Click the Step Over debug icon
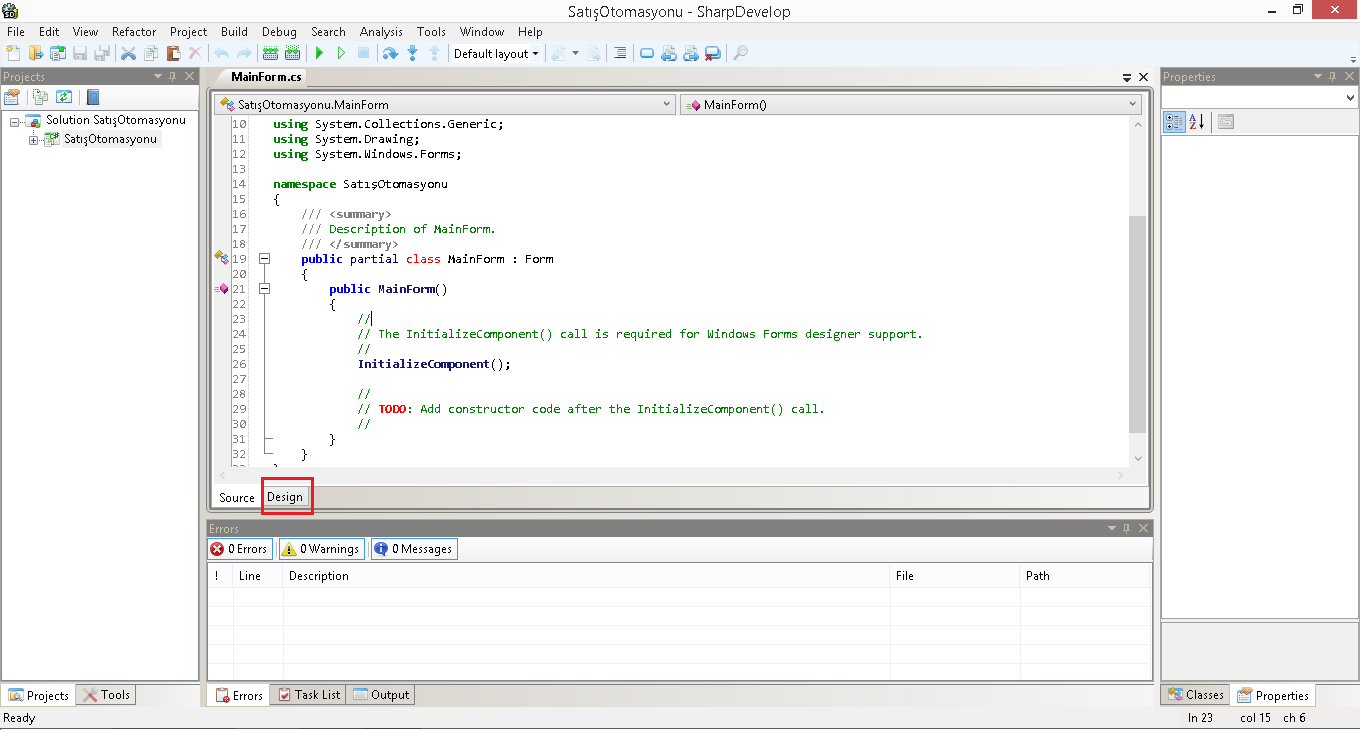1360x730 pixels. pos(390,53)
